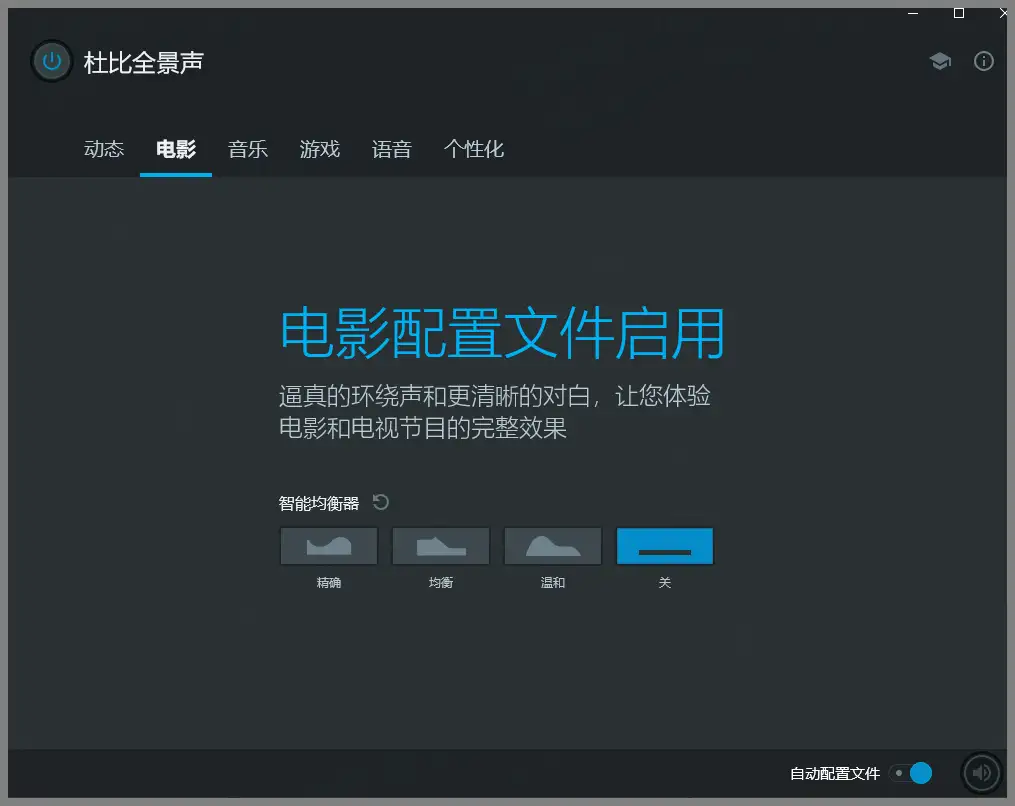
Task: Switch to the 音乐 tab
Action: (x=248, y=150)
